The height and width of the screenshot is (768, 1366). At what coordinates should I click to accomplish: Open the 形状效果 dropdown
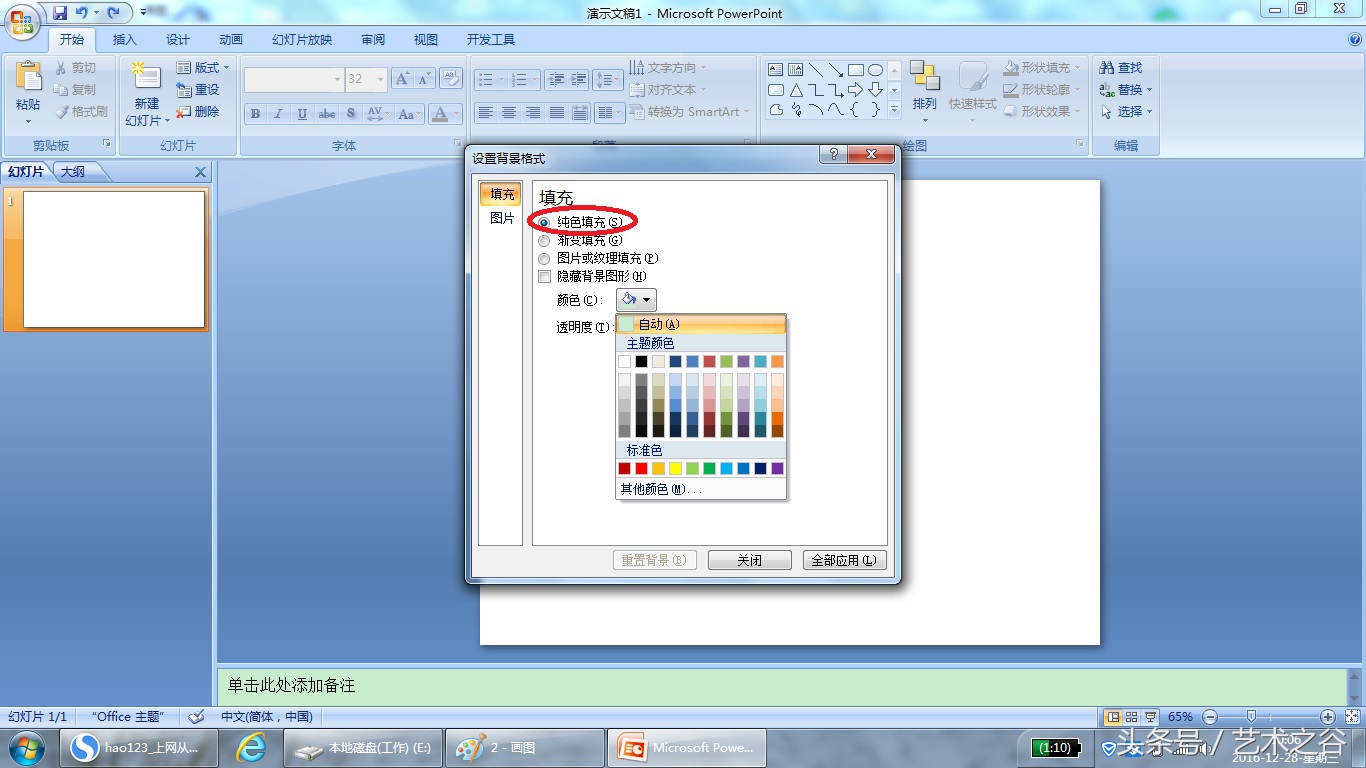1042,112
